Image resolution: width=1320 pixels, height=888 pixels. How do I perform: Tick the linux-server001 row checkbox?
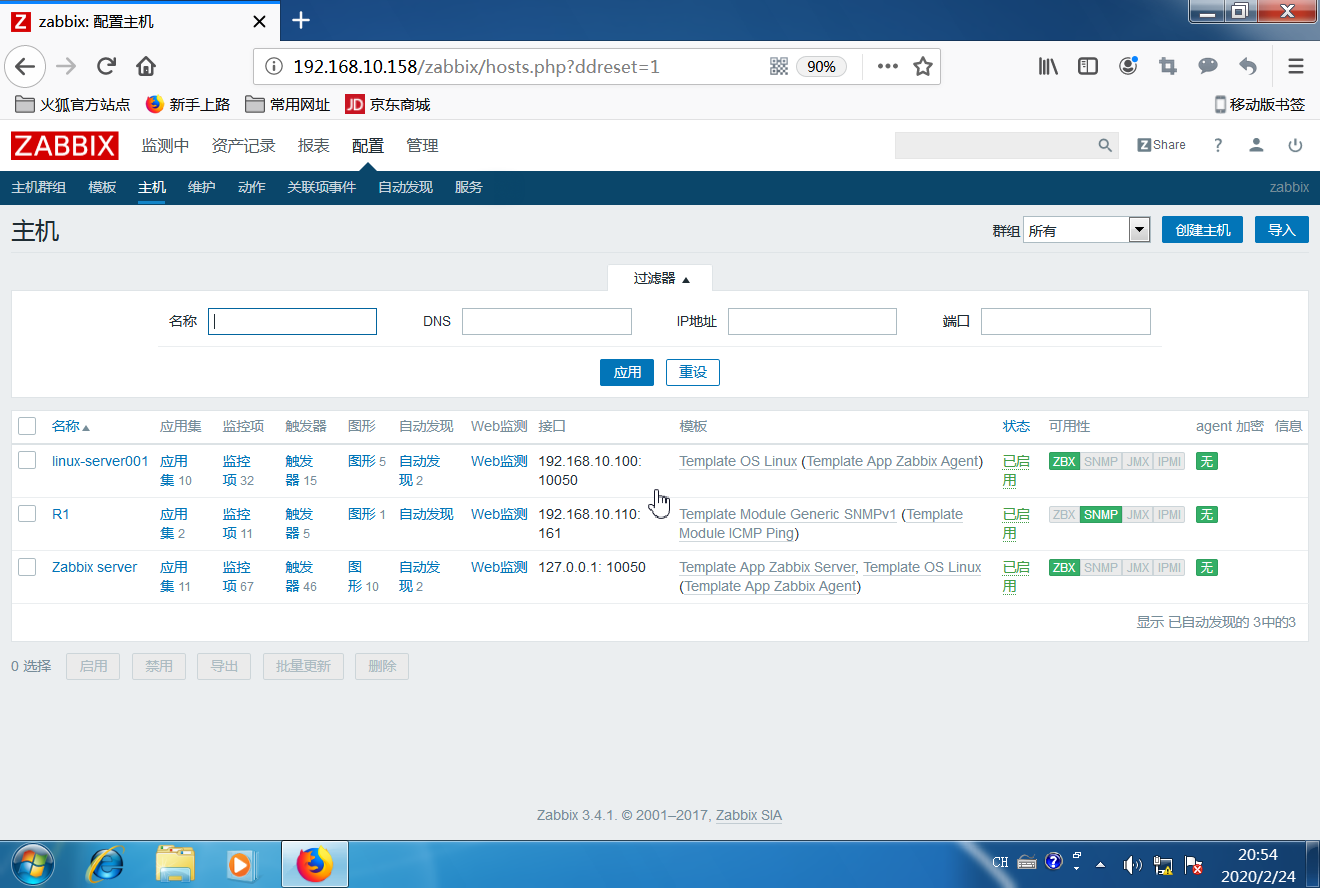click(x=27, y=461)
